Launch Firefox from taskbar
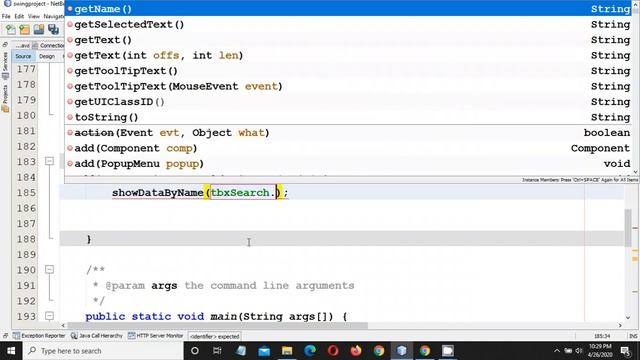Screen dimensions: 640x360 point(356,351)
